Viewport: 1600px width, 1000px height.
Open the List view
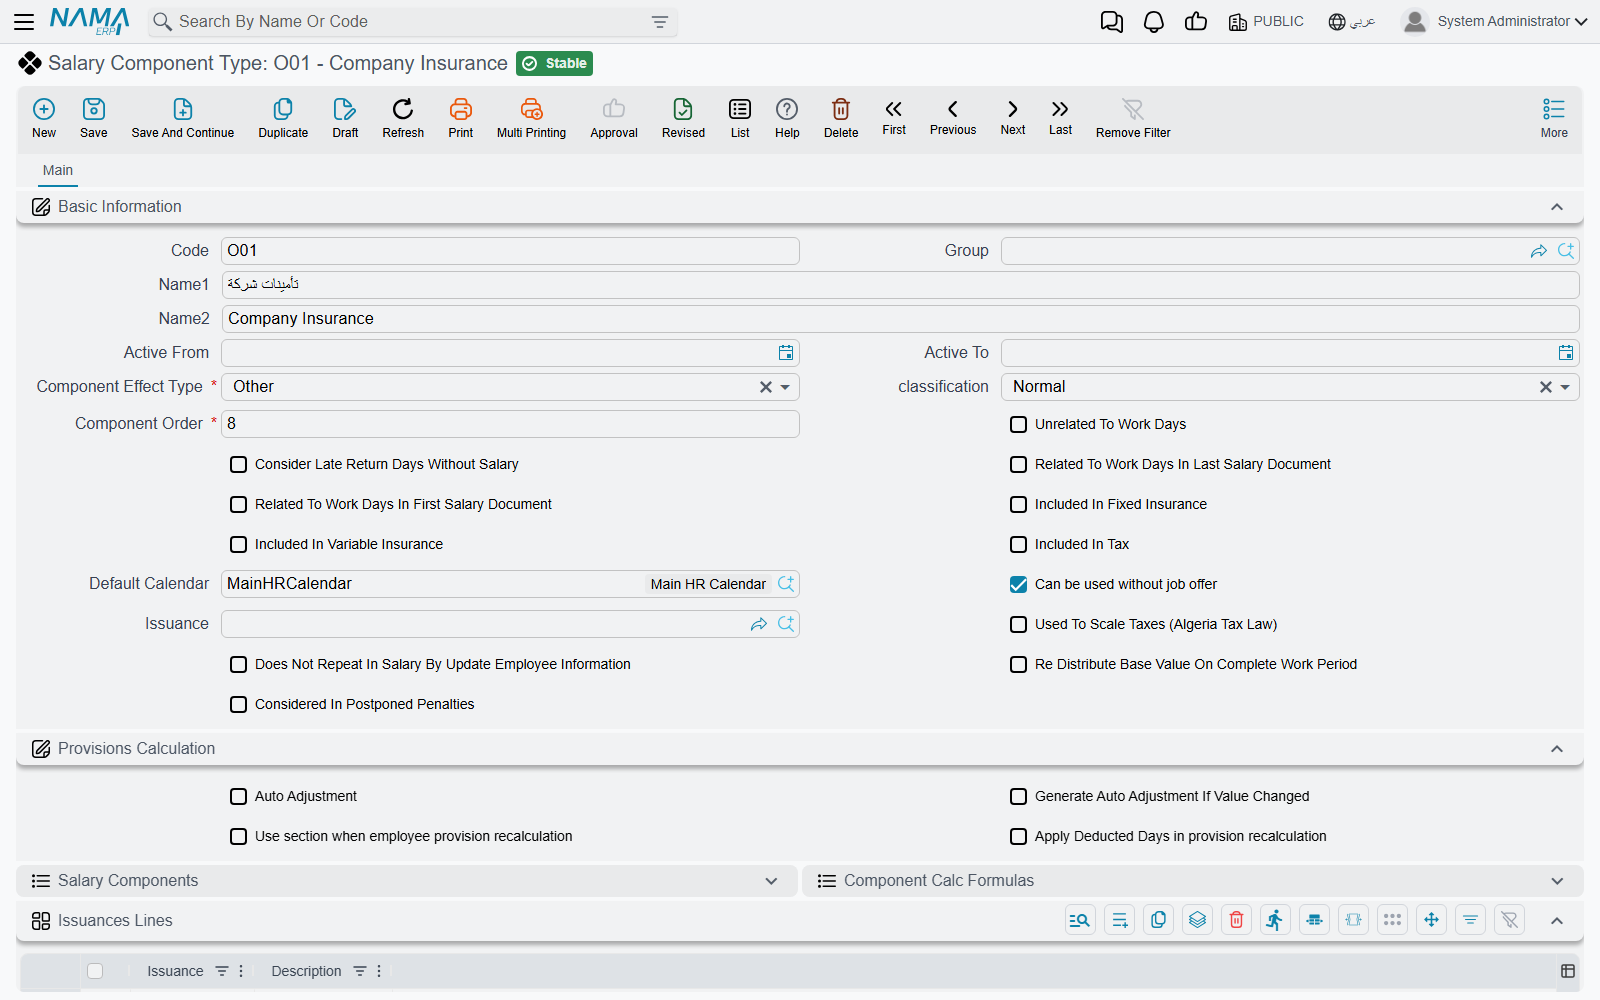[740, 118]
